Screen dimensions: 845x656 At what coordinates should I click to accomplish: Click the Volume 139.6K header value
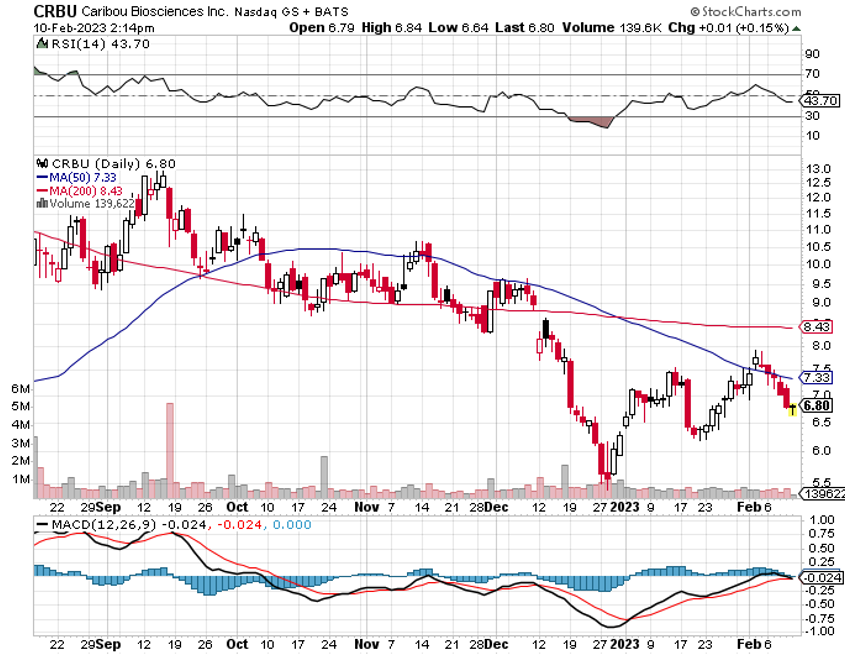click(x=612, y=27)
